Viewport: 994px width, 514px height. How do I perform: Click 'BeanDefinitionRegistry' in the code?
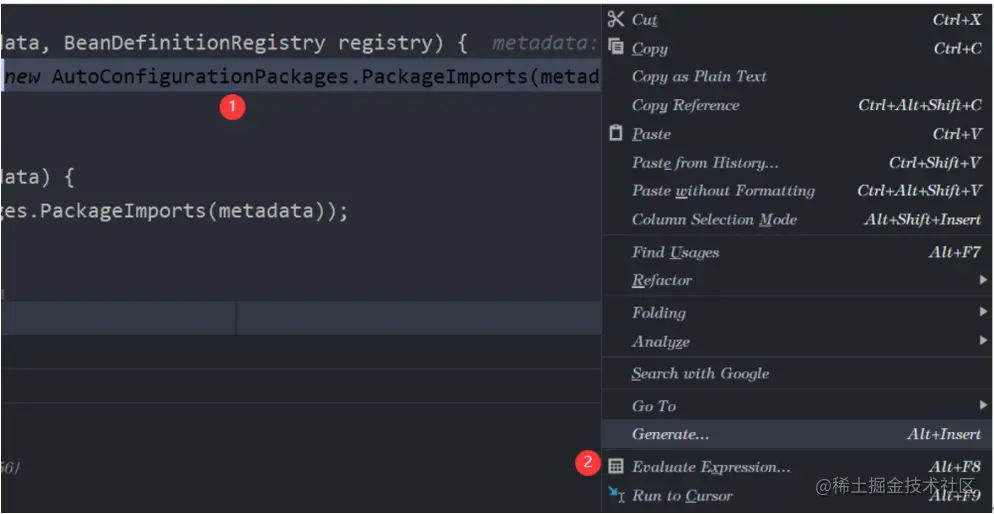(x=194, y=43)
